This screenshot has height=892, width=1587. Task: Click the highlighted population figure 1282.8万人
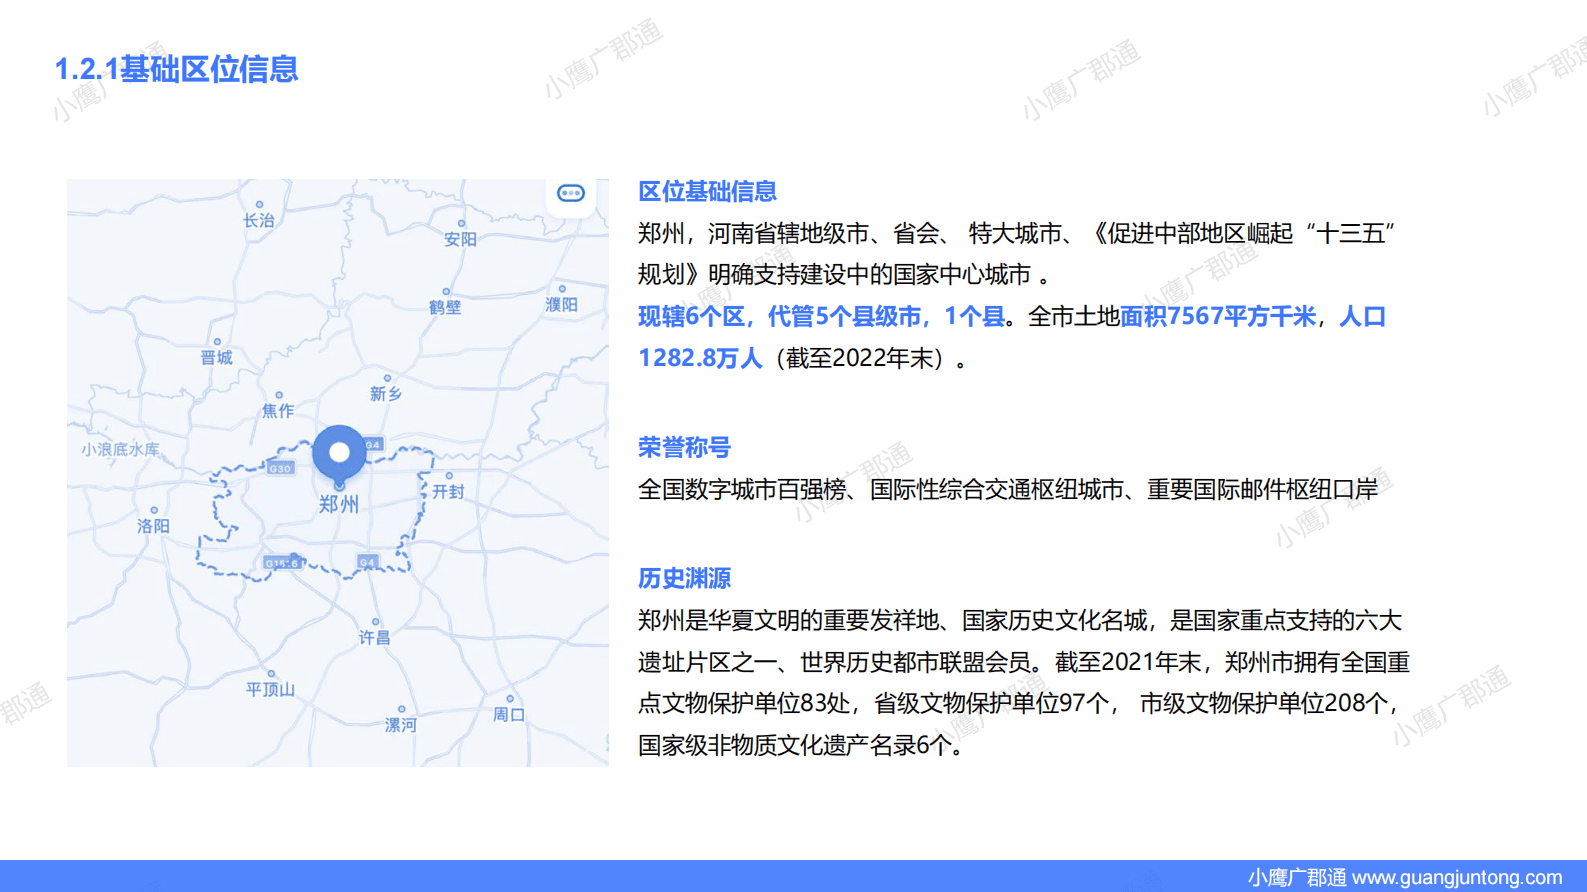click(x=700, y=358)
